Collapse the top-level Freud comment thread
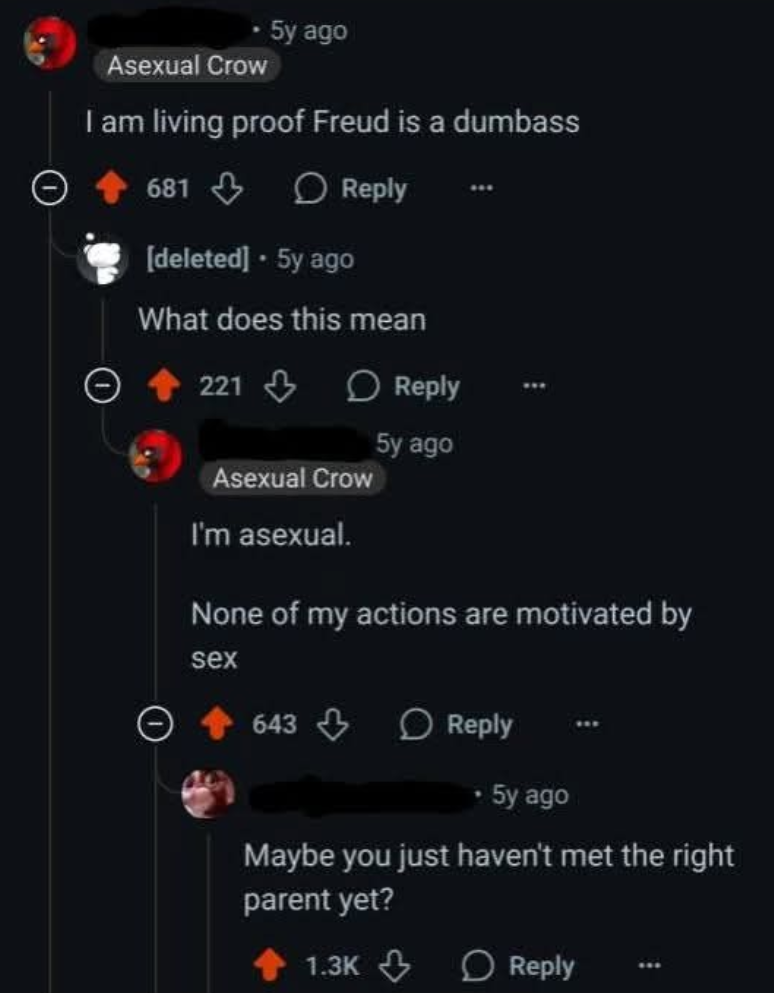 45,188
